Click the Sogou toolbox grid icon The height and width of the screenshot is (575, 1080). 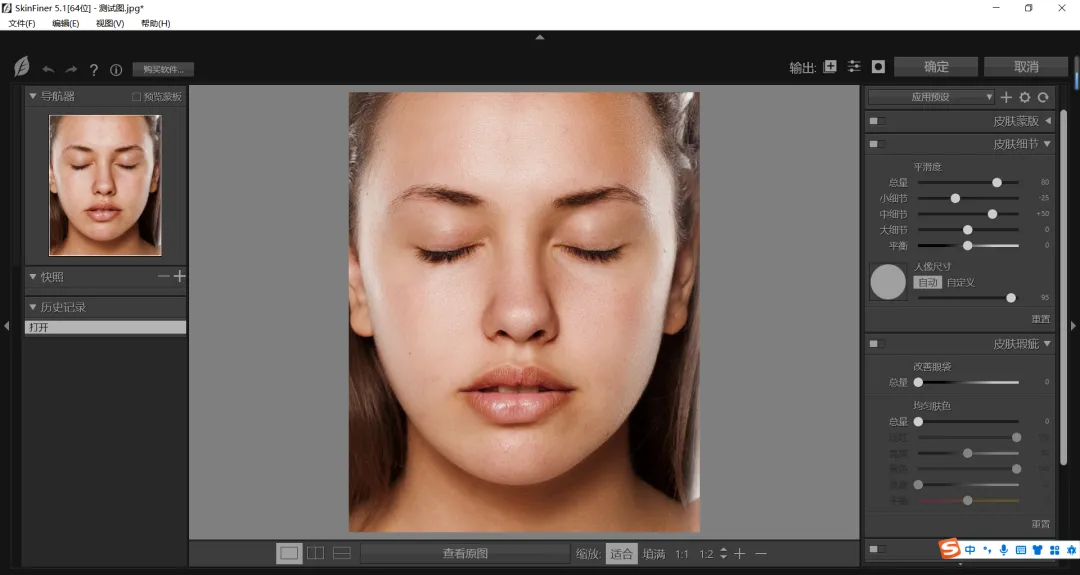point(1055,550)
